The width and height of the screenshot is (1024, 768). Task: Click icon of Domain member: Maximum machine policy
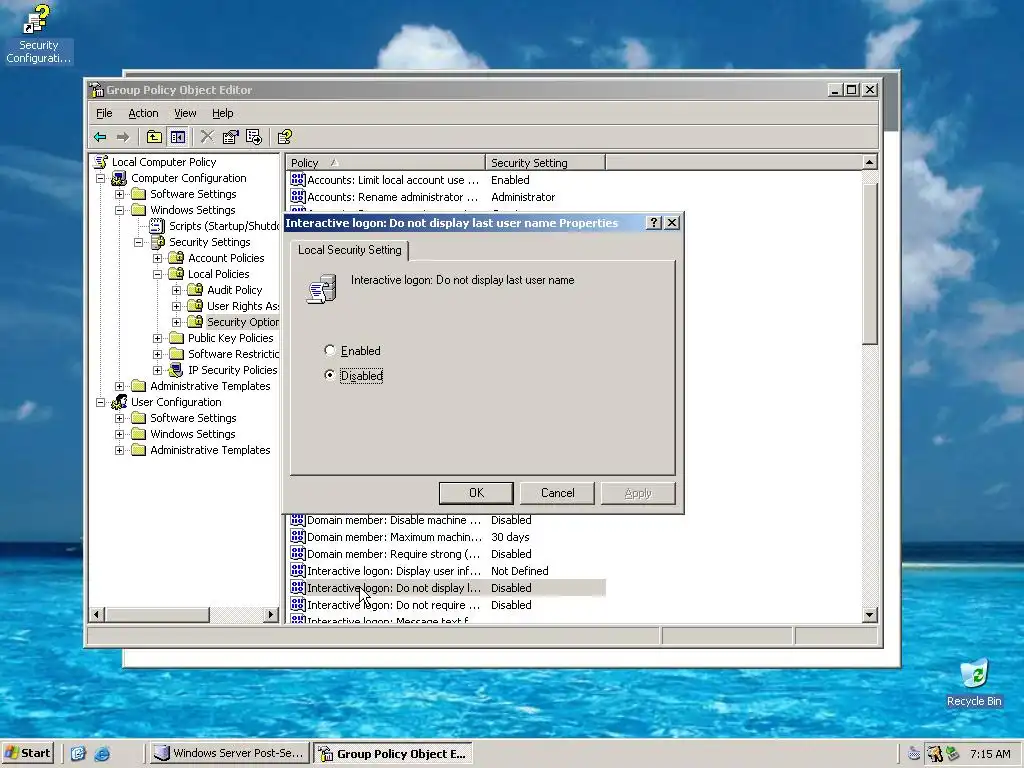(298, 537)
